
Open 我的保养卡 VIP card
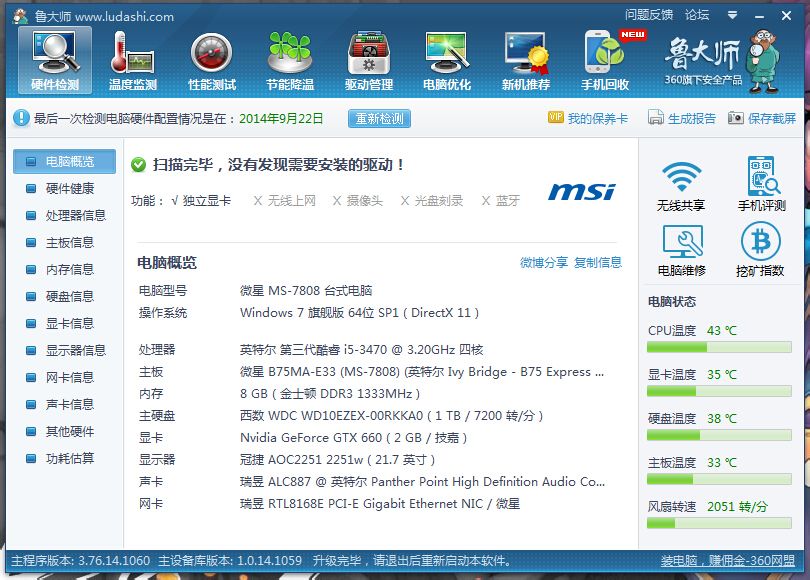[588, 118]
